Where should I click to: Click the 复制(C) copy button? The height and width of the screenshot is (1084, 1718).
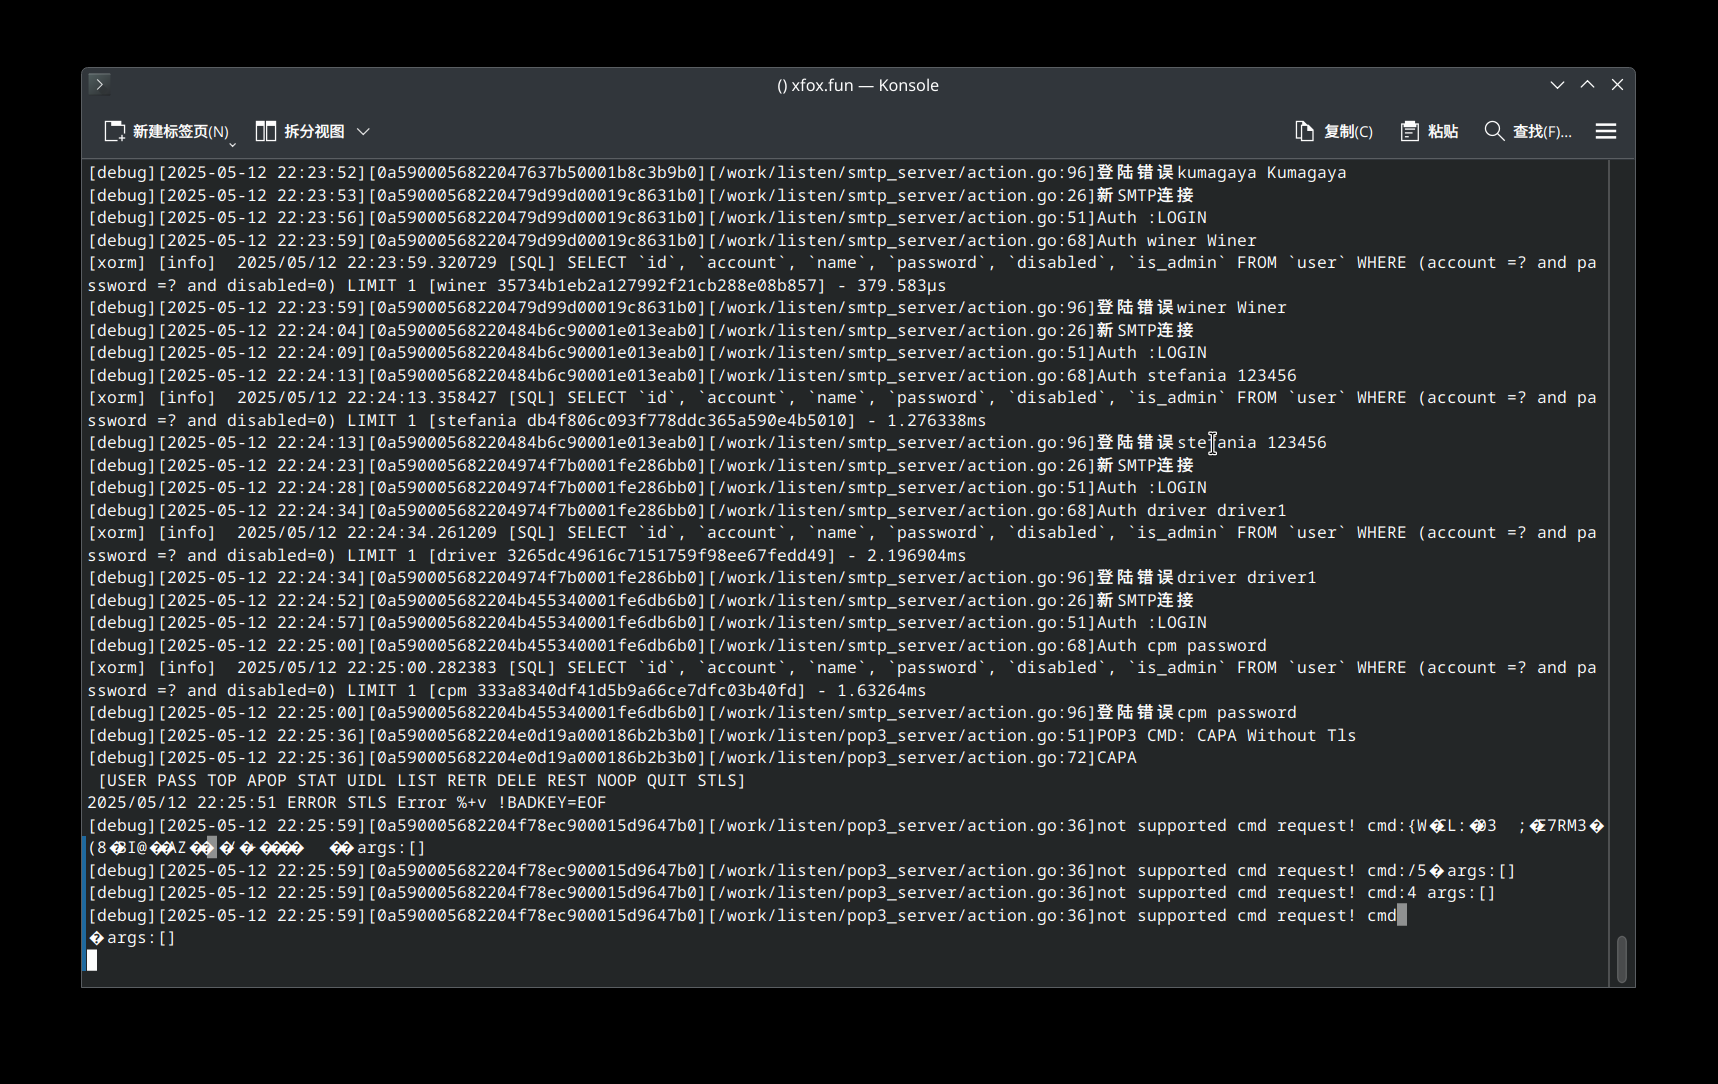pos(1334,131)
